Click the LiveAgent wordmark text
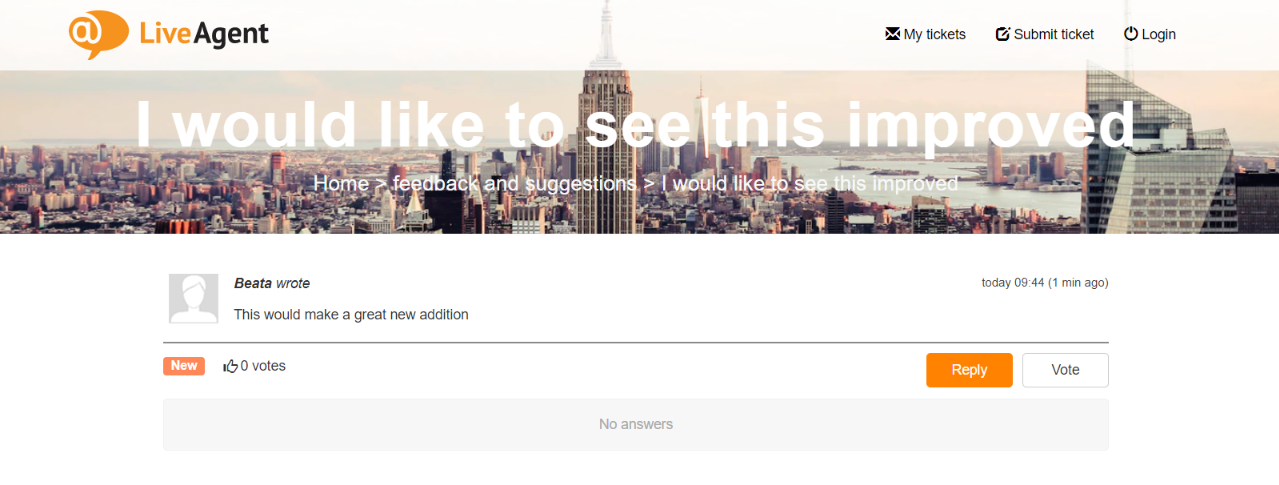The height and width of the screenshot is (485, 1279). point(204,34)
